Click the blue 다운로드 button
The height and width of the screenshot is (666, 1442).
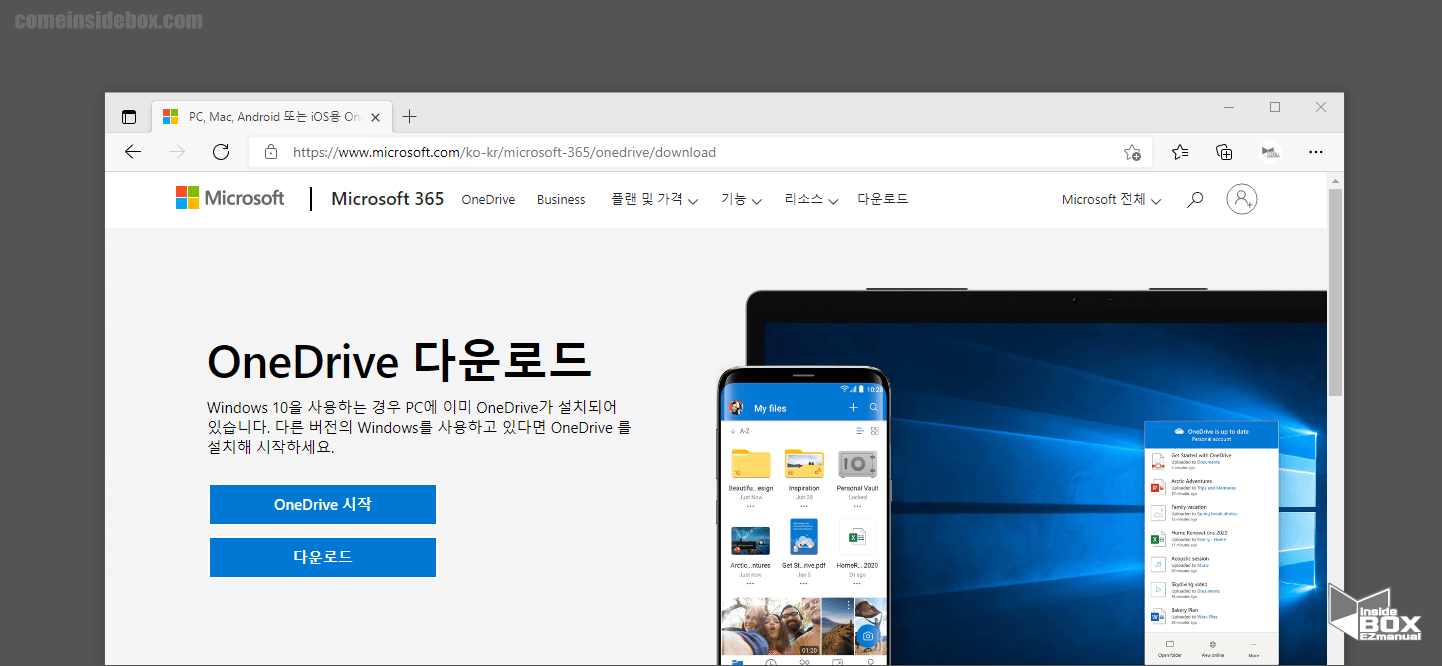click(323, 557)
